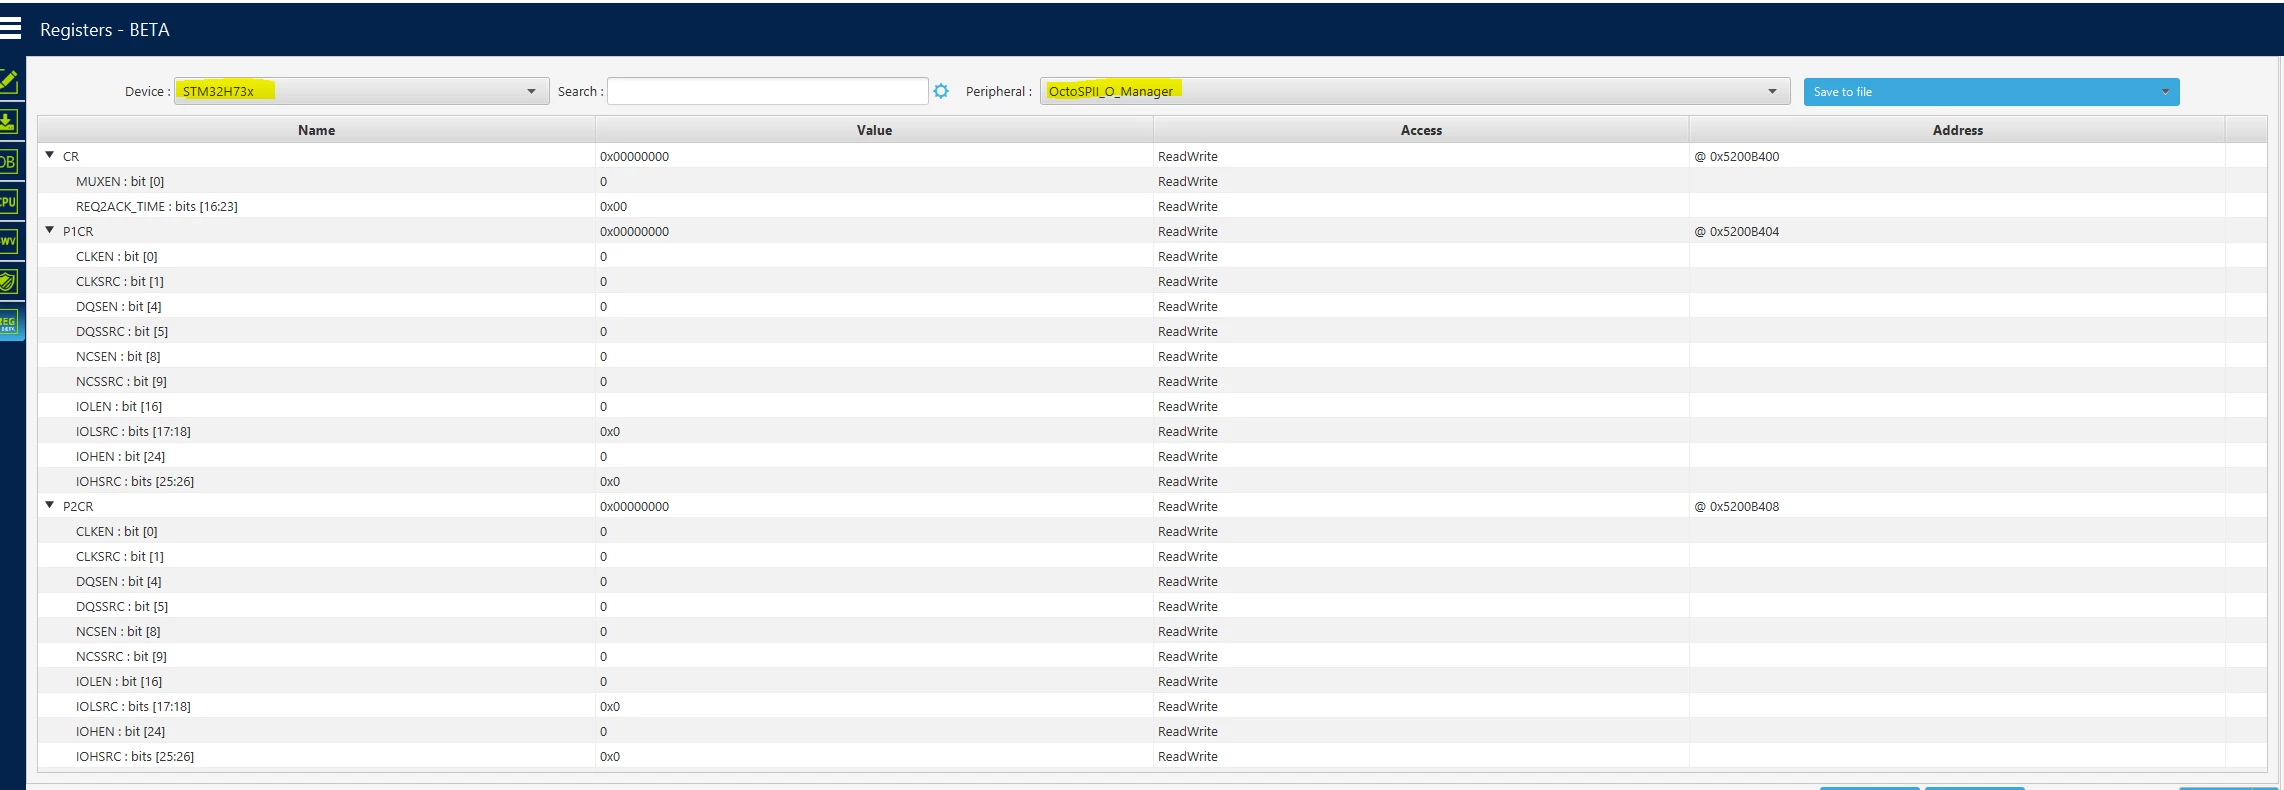Click the P2CR value 0x00000000
Viewport: 2284px width, 790px height.
click(x=635, y=507)
